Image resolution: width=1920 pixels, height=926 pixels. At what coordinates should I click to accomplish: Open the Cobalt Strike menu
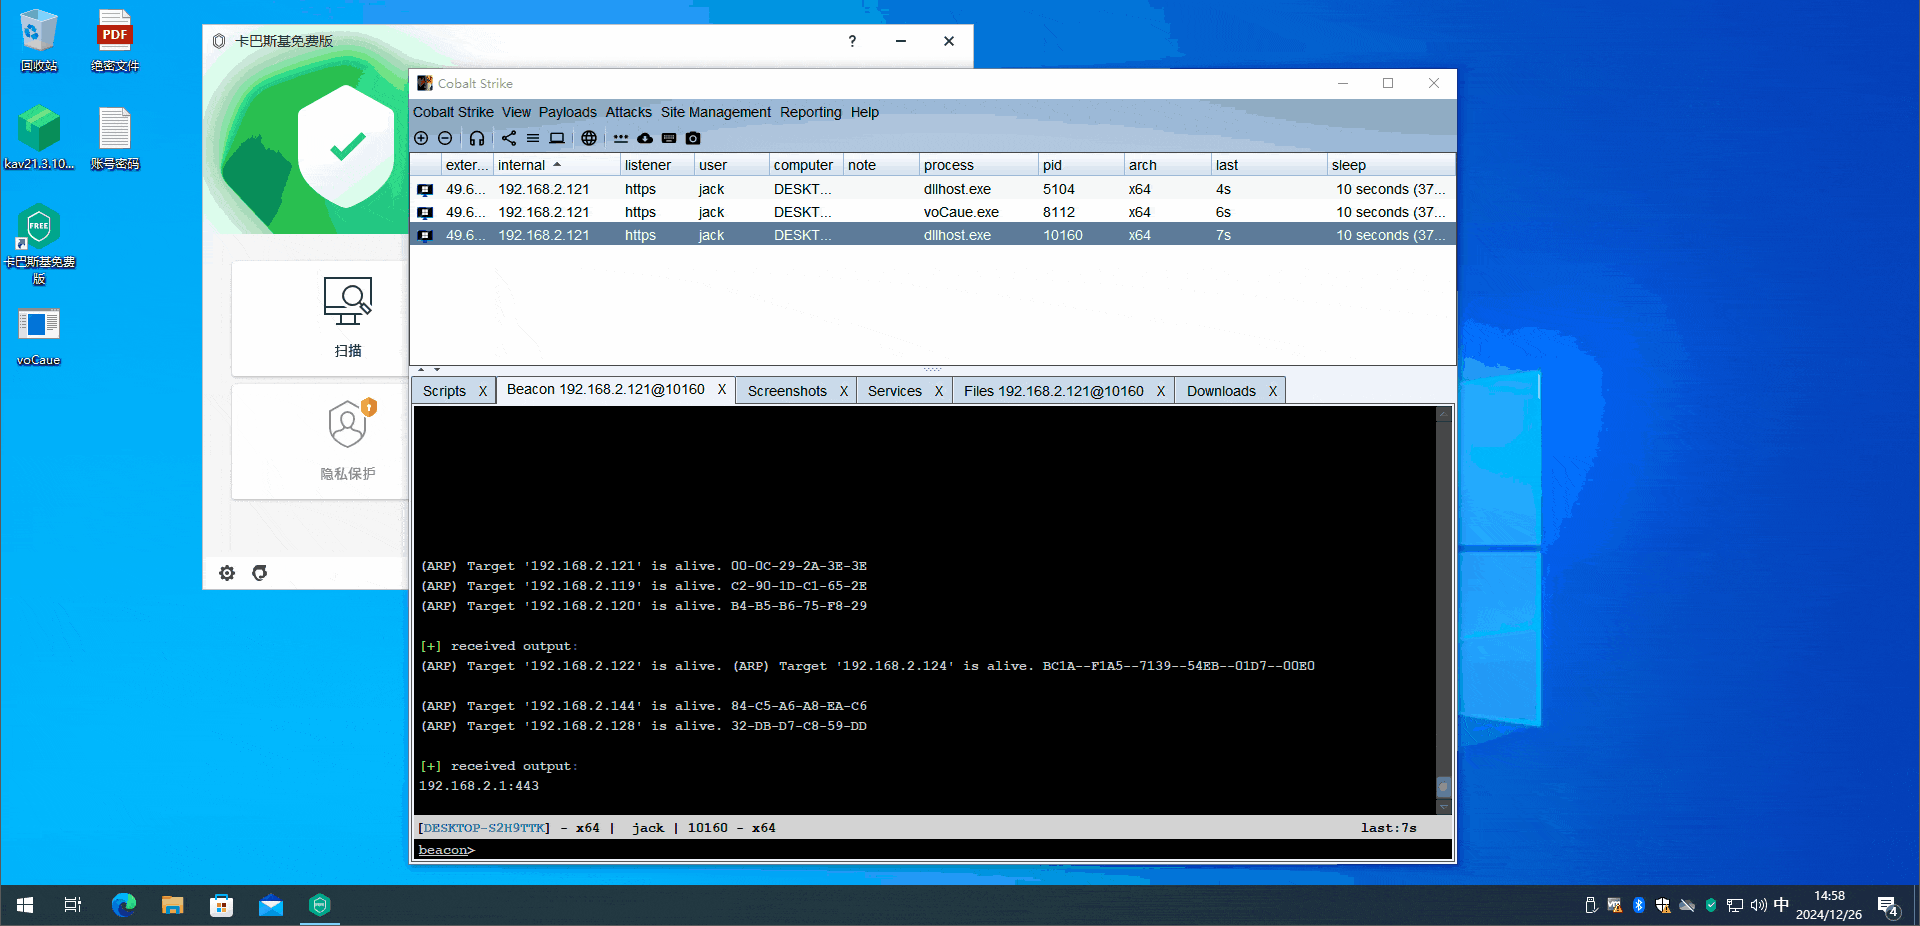coord(453,112)
